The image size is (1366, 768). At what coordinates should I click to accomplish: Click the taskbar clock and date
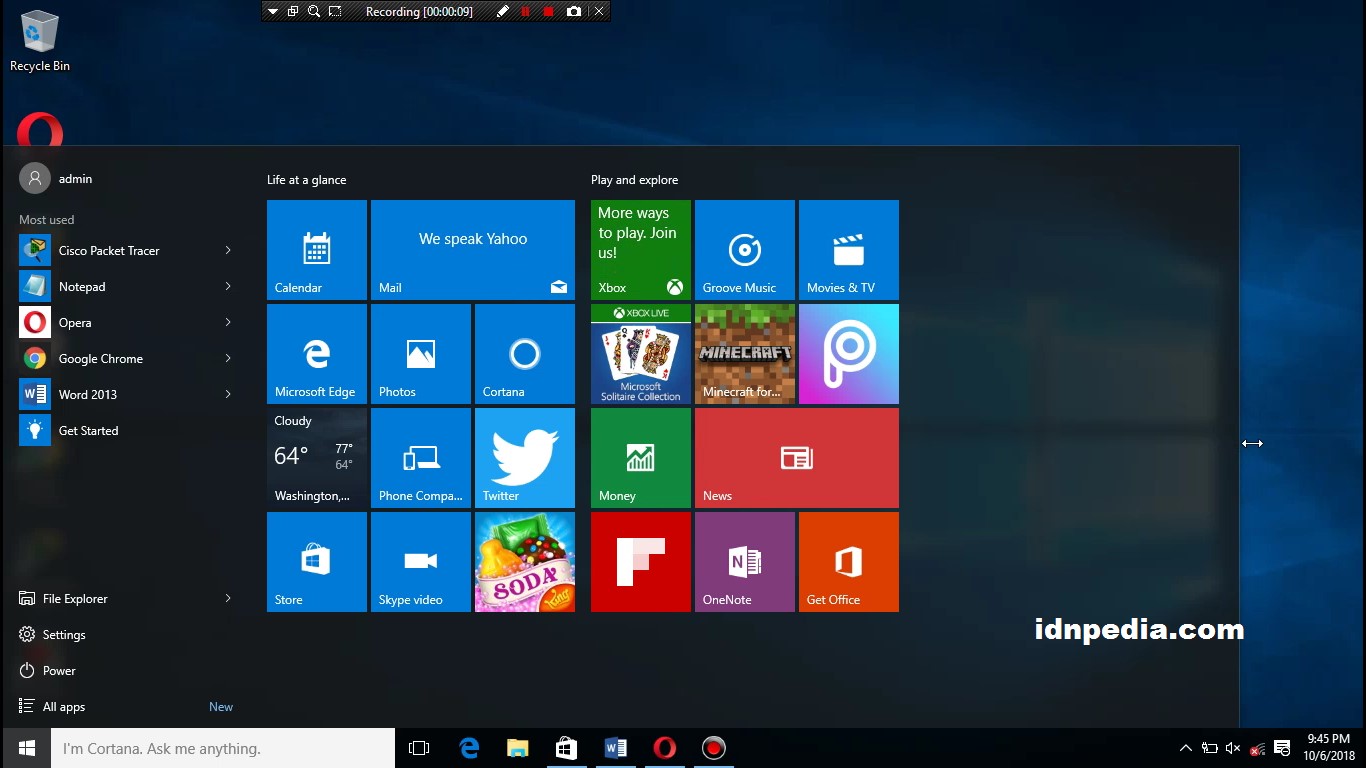tap(1328, 747)
